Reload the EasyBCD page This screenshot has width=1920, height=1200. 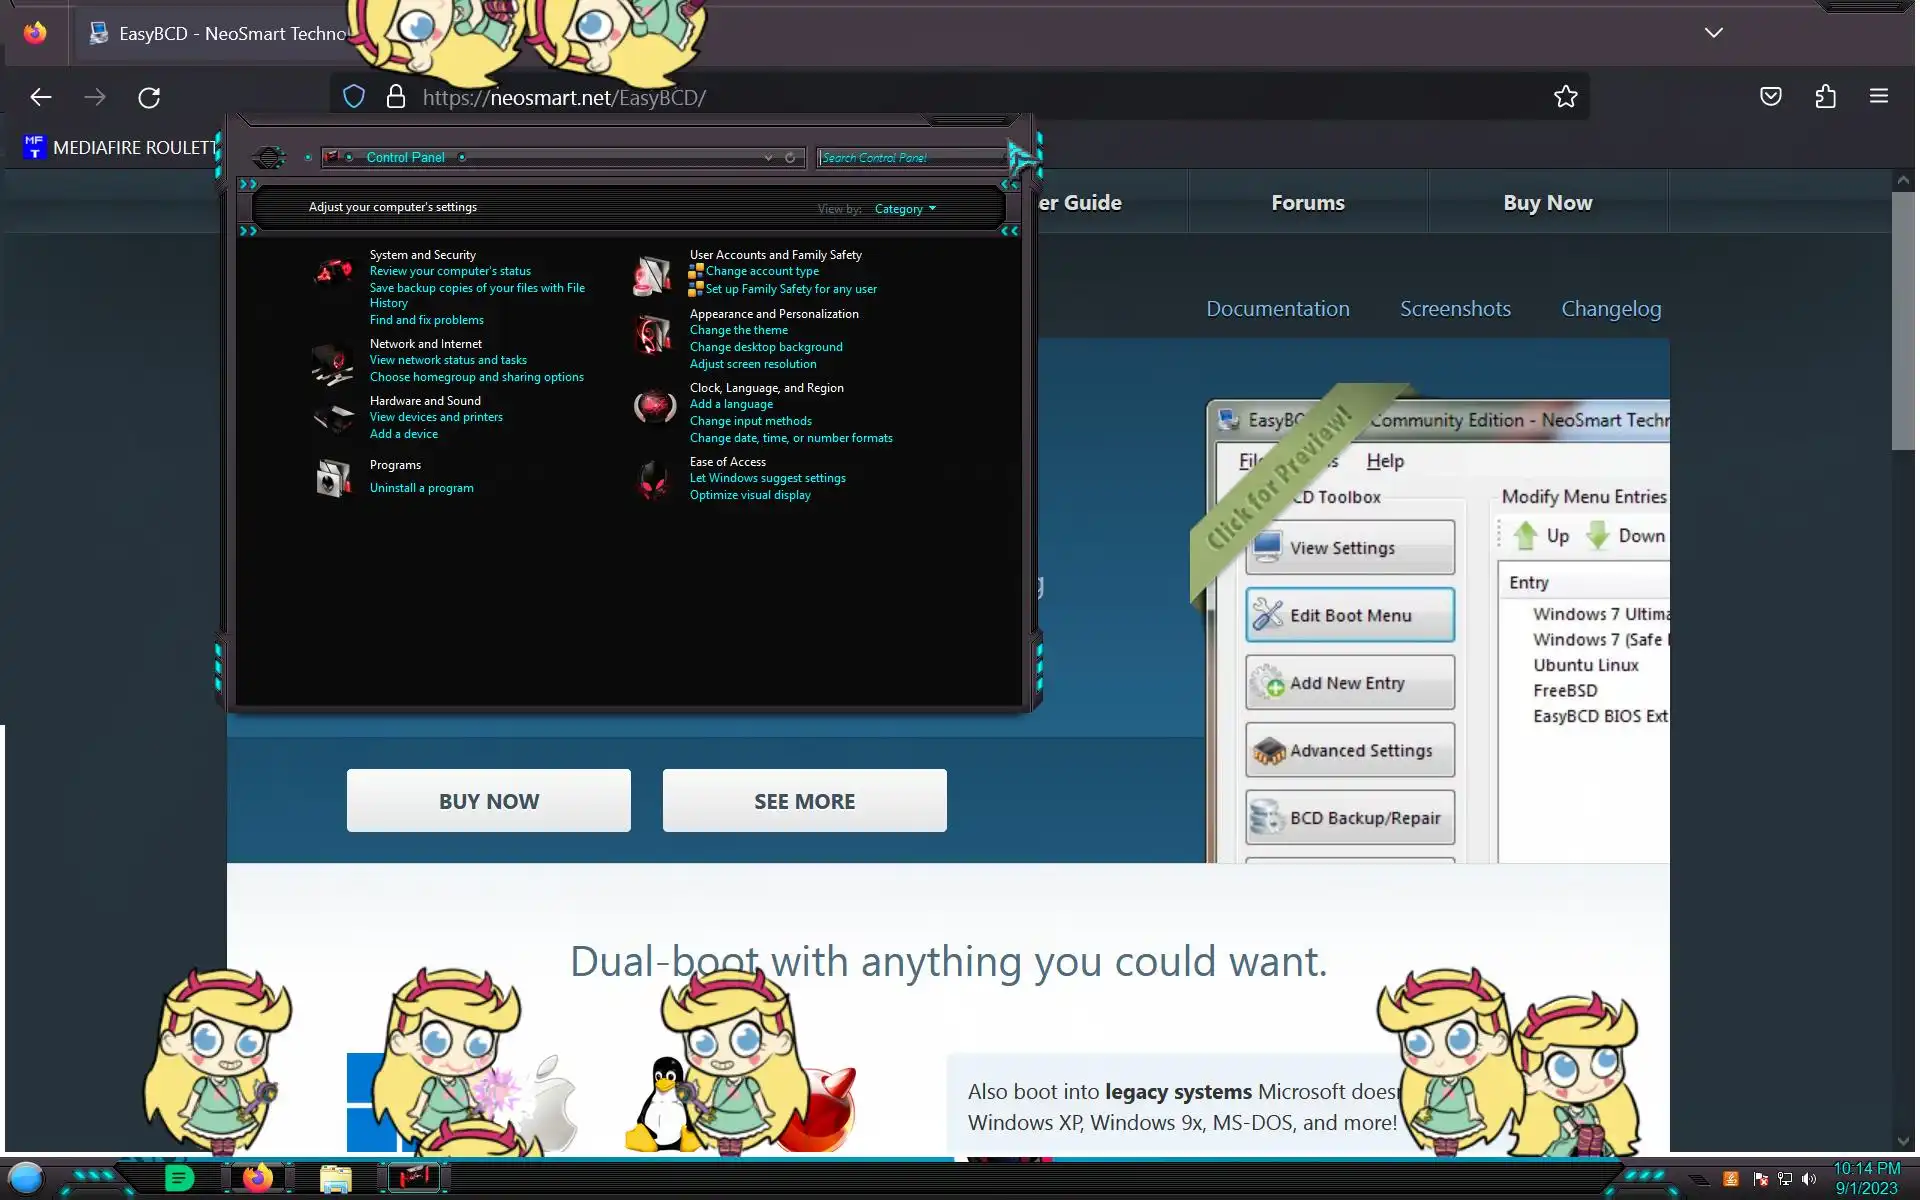point(149,97)
